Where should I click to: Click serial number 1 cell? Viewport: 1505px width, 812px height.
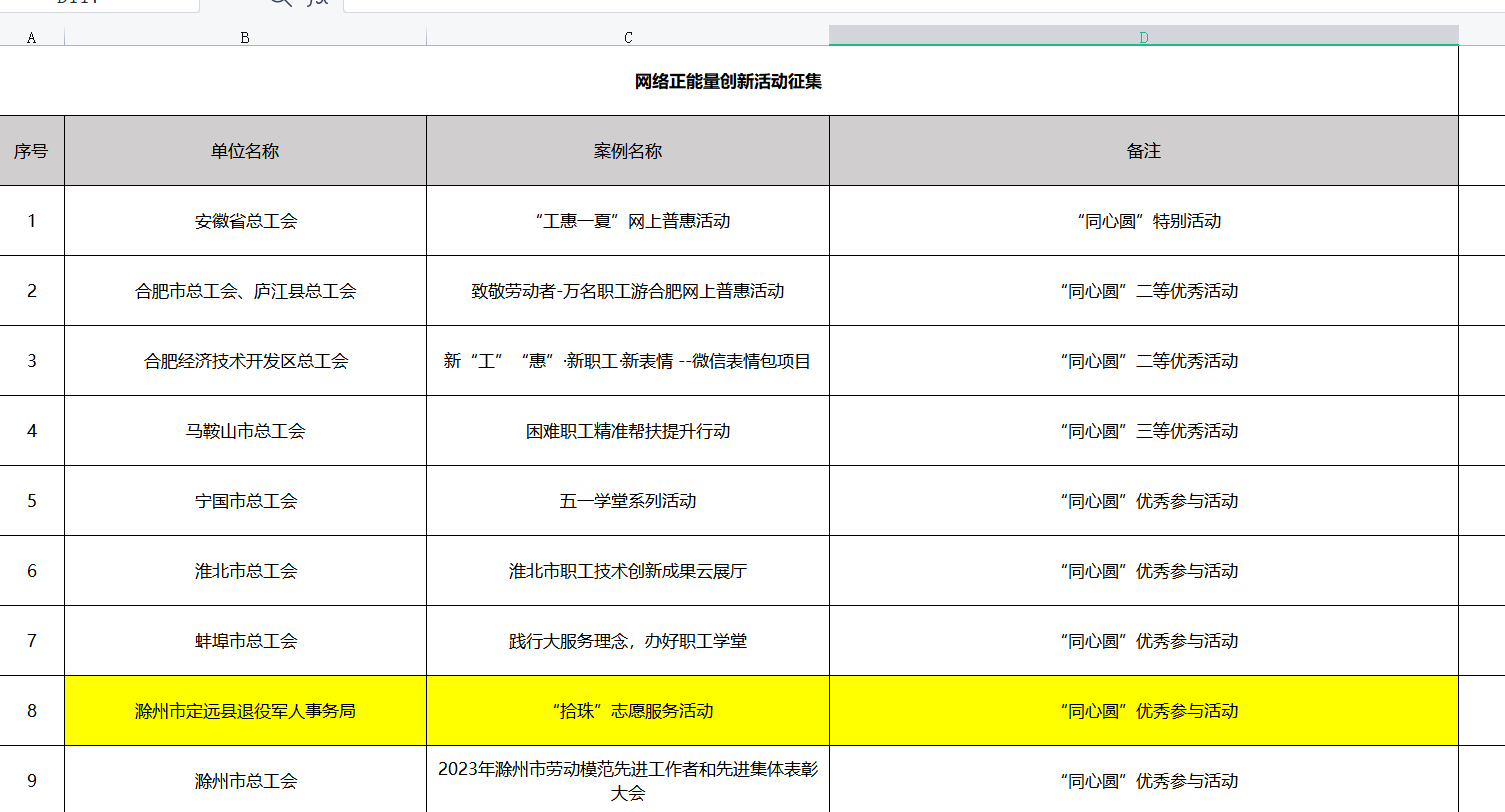point(32,221)
